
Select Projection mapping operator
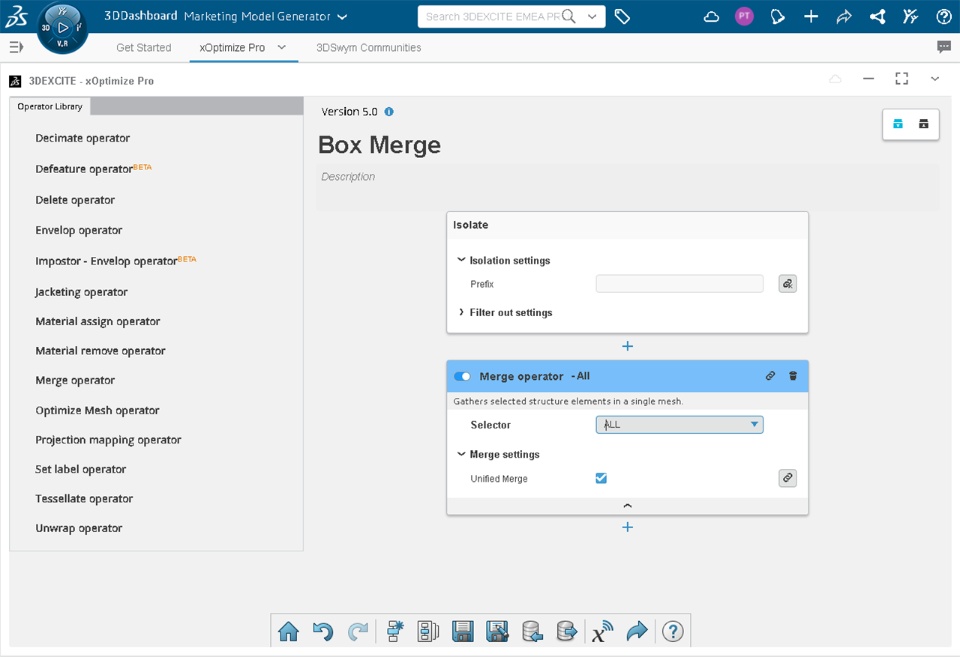(108, 440)
